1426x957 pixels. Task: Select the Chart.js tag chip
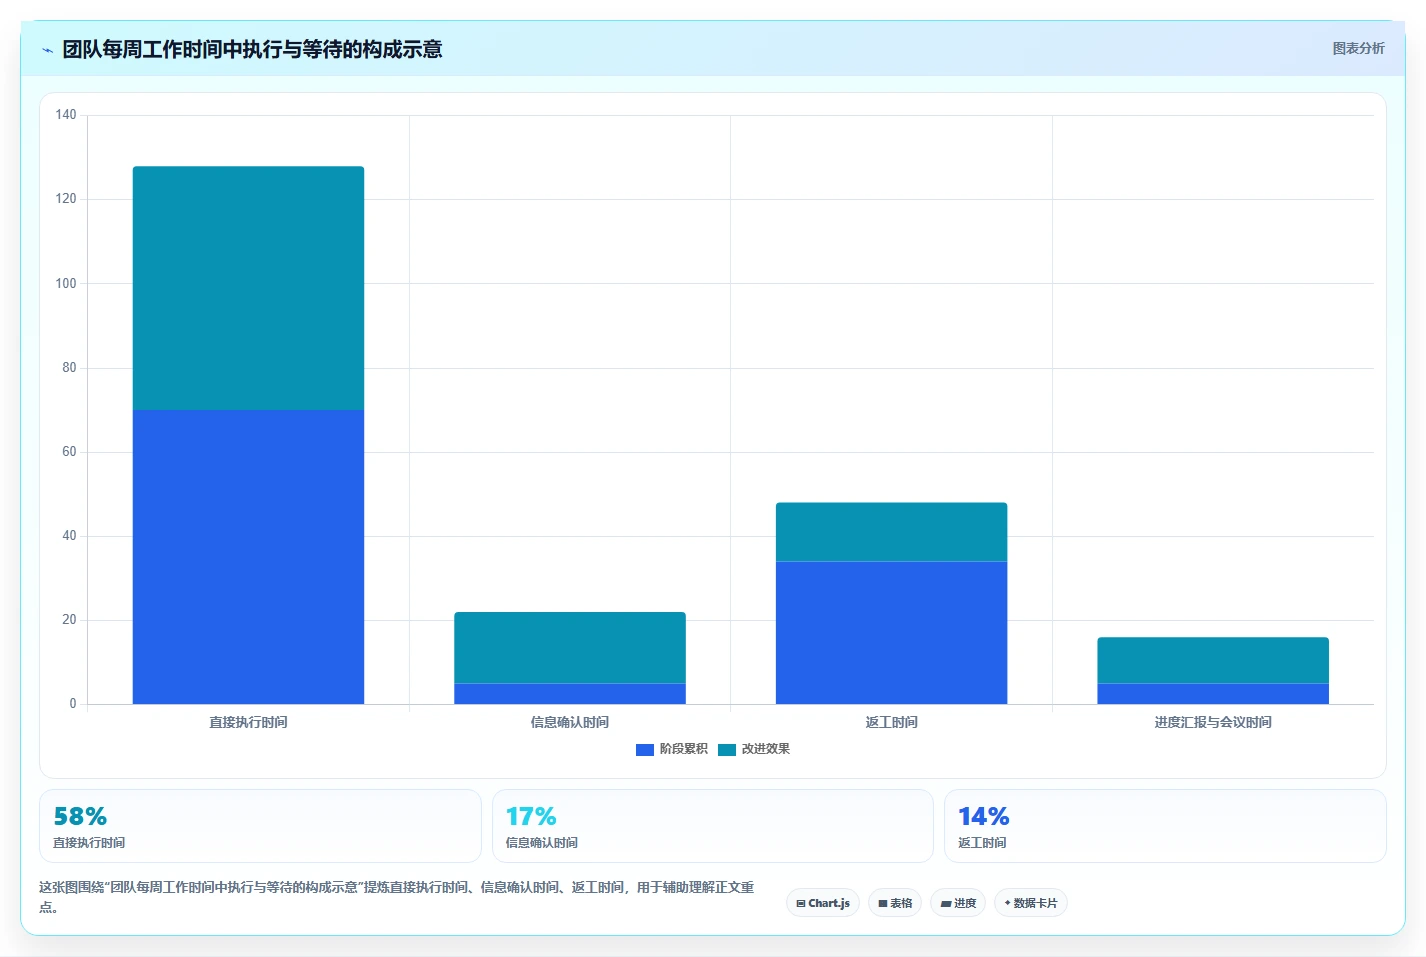click(823, 903)
